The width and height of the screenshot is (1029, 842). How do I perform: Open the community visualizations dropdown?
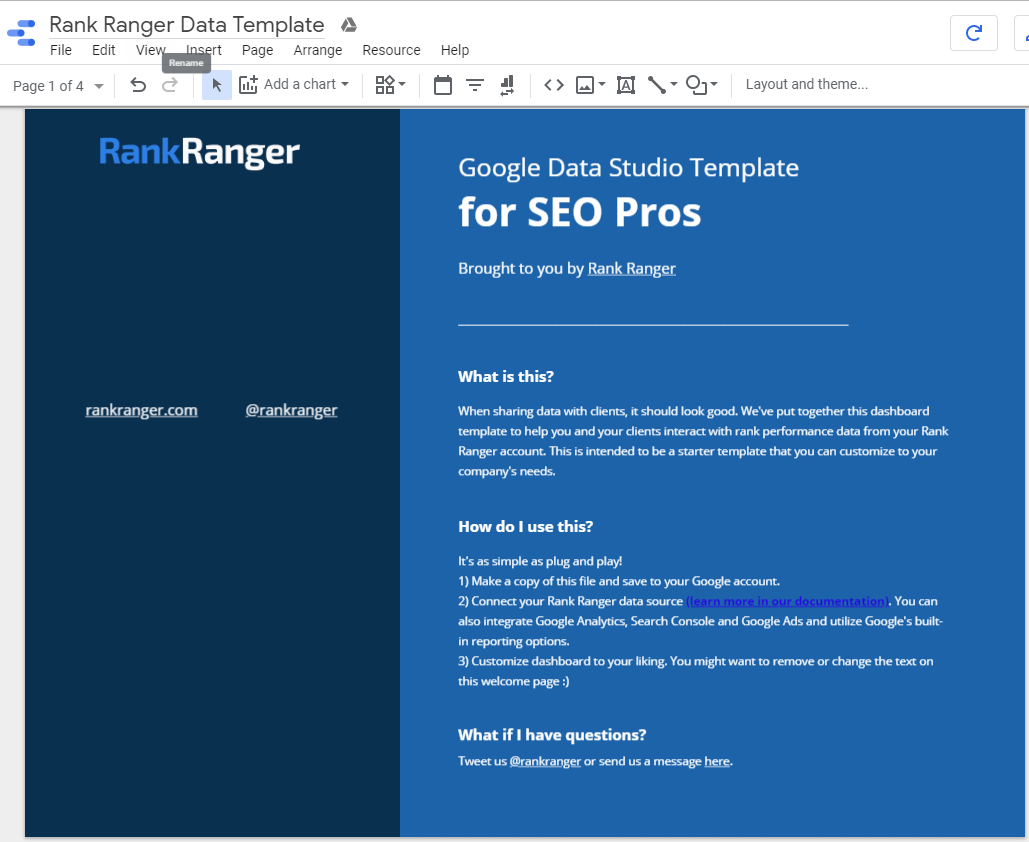390,85
